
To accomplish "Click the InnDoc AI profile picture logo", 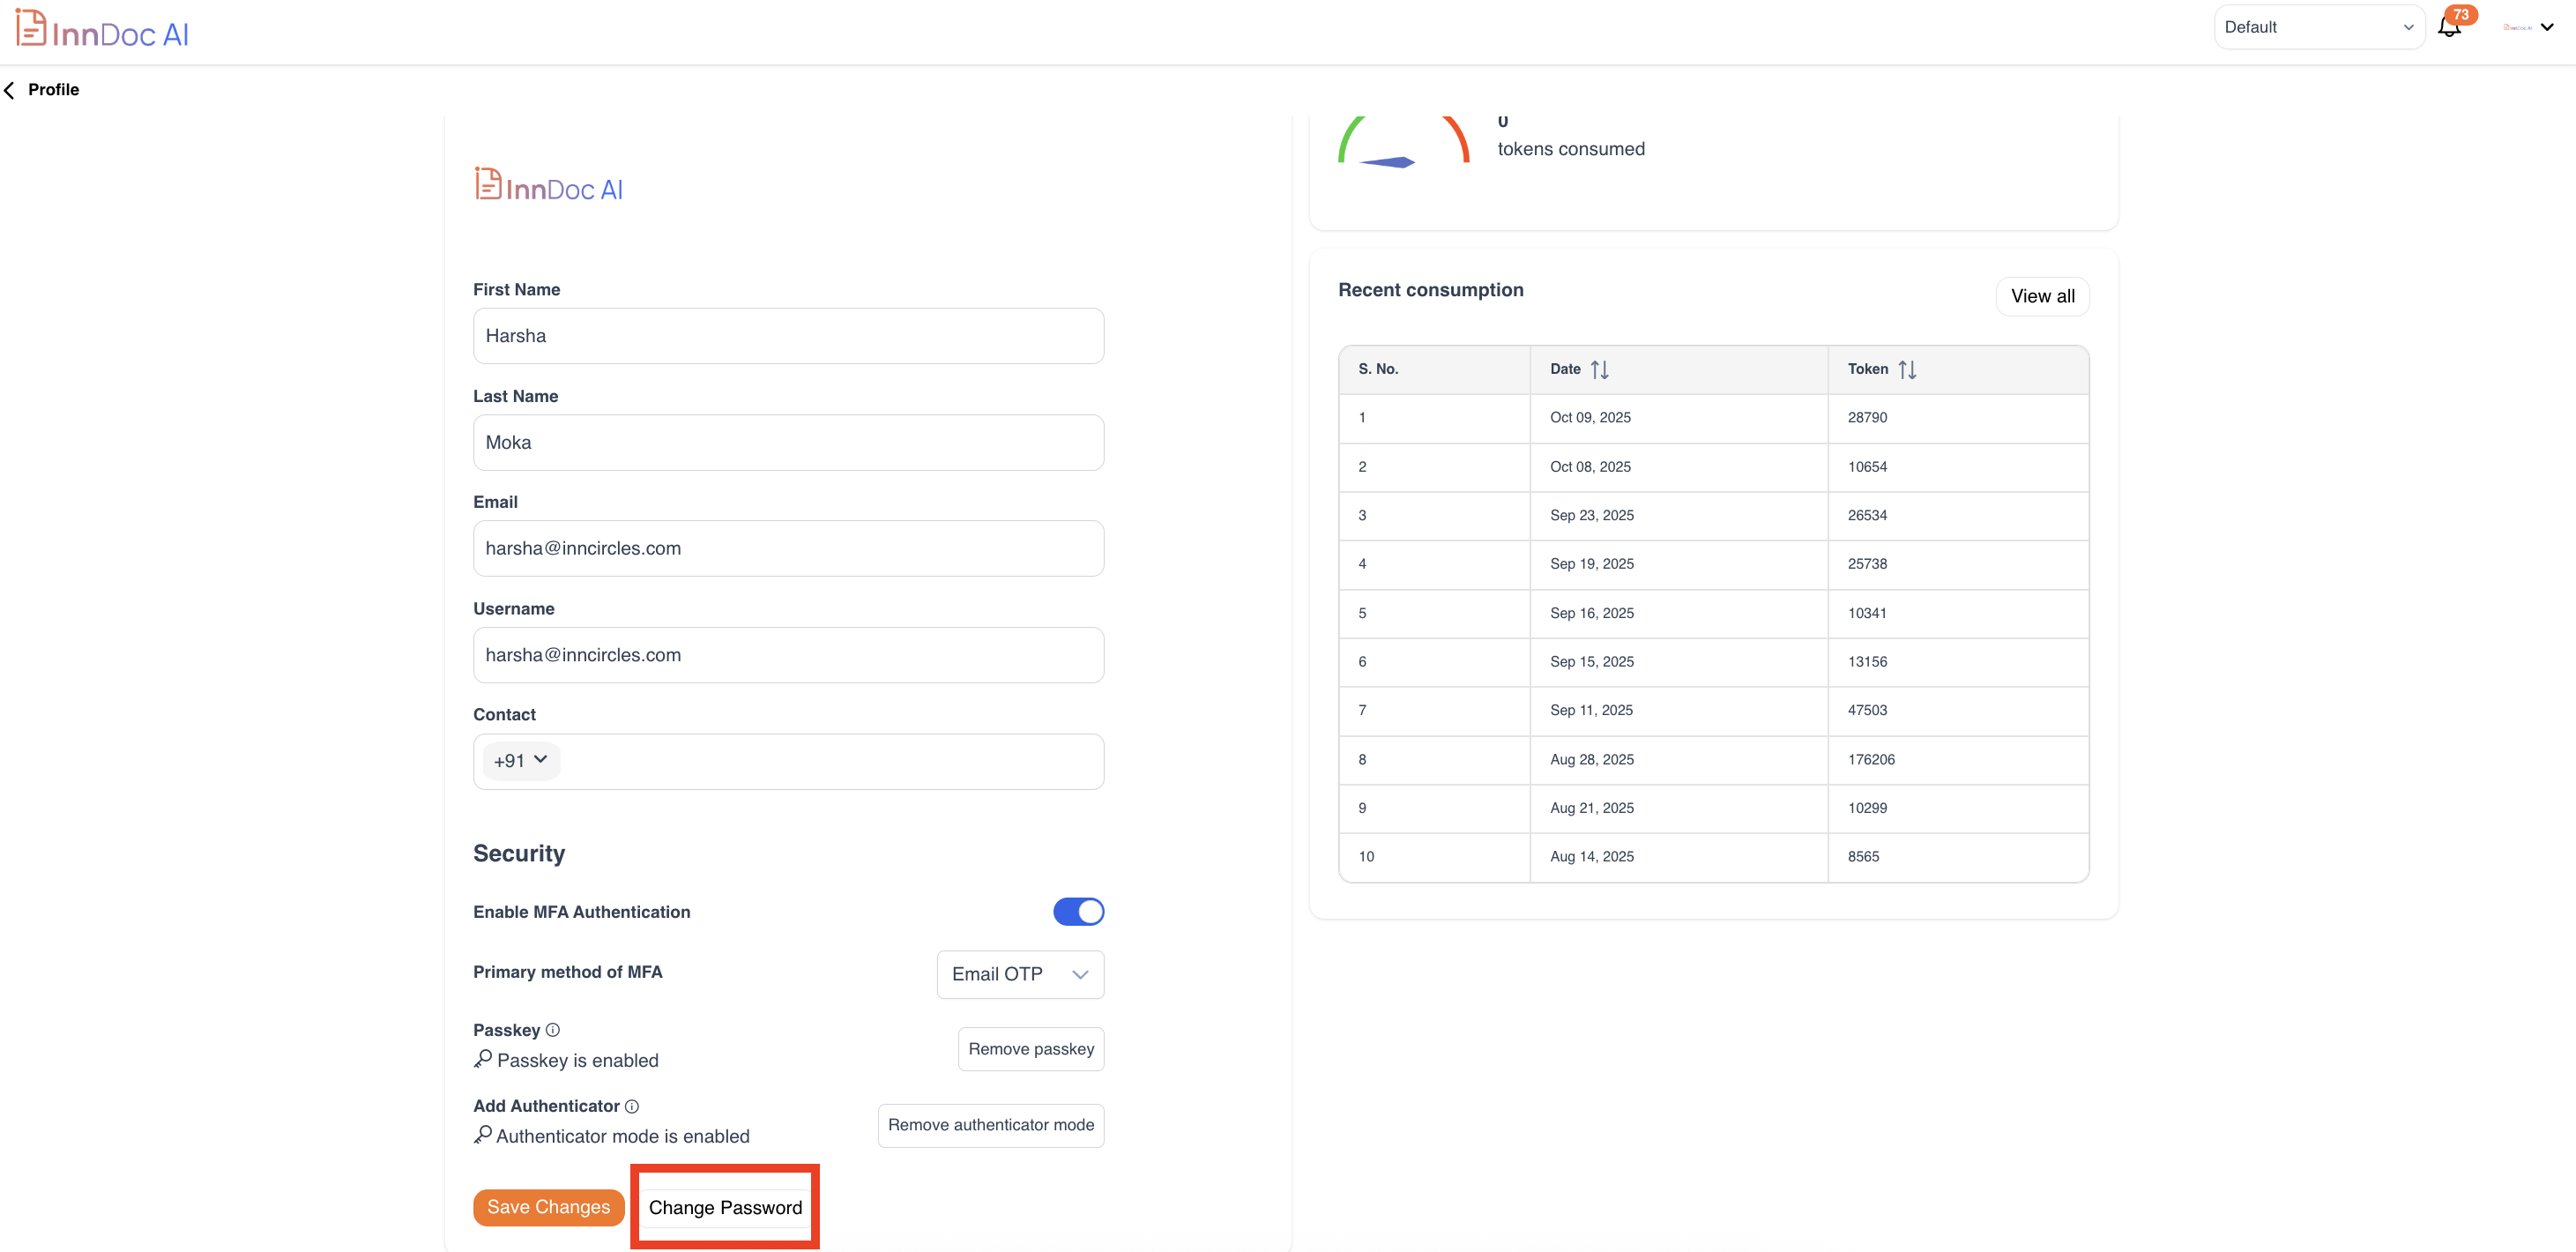I will tap(549, 186).
